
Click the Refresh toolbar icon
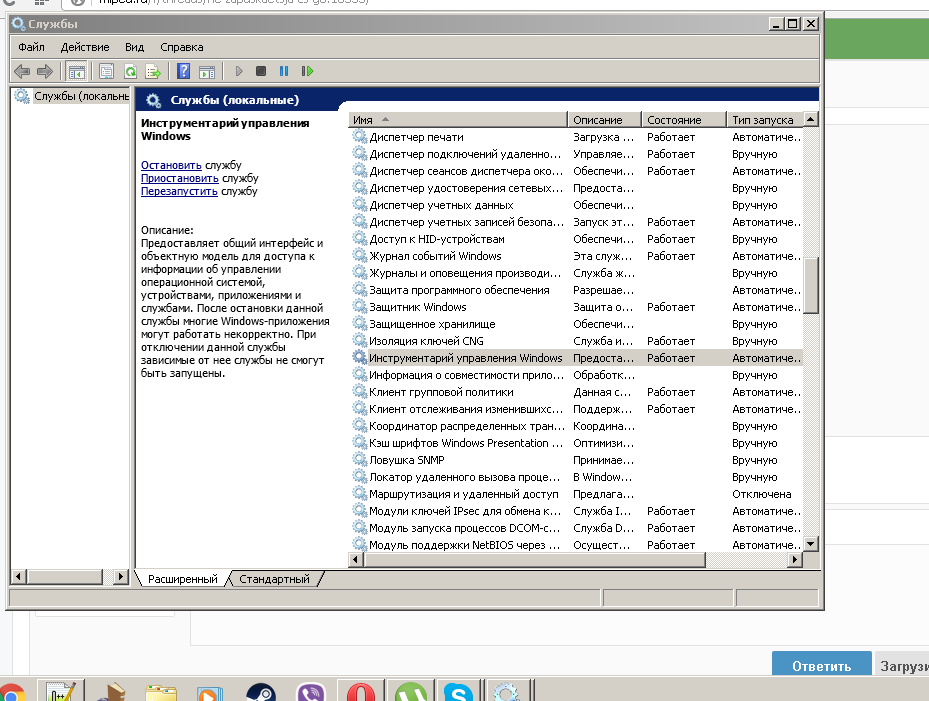(130, 72)
